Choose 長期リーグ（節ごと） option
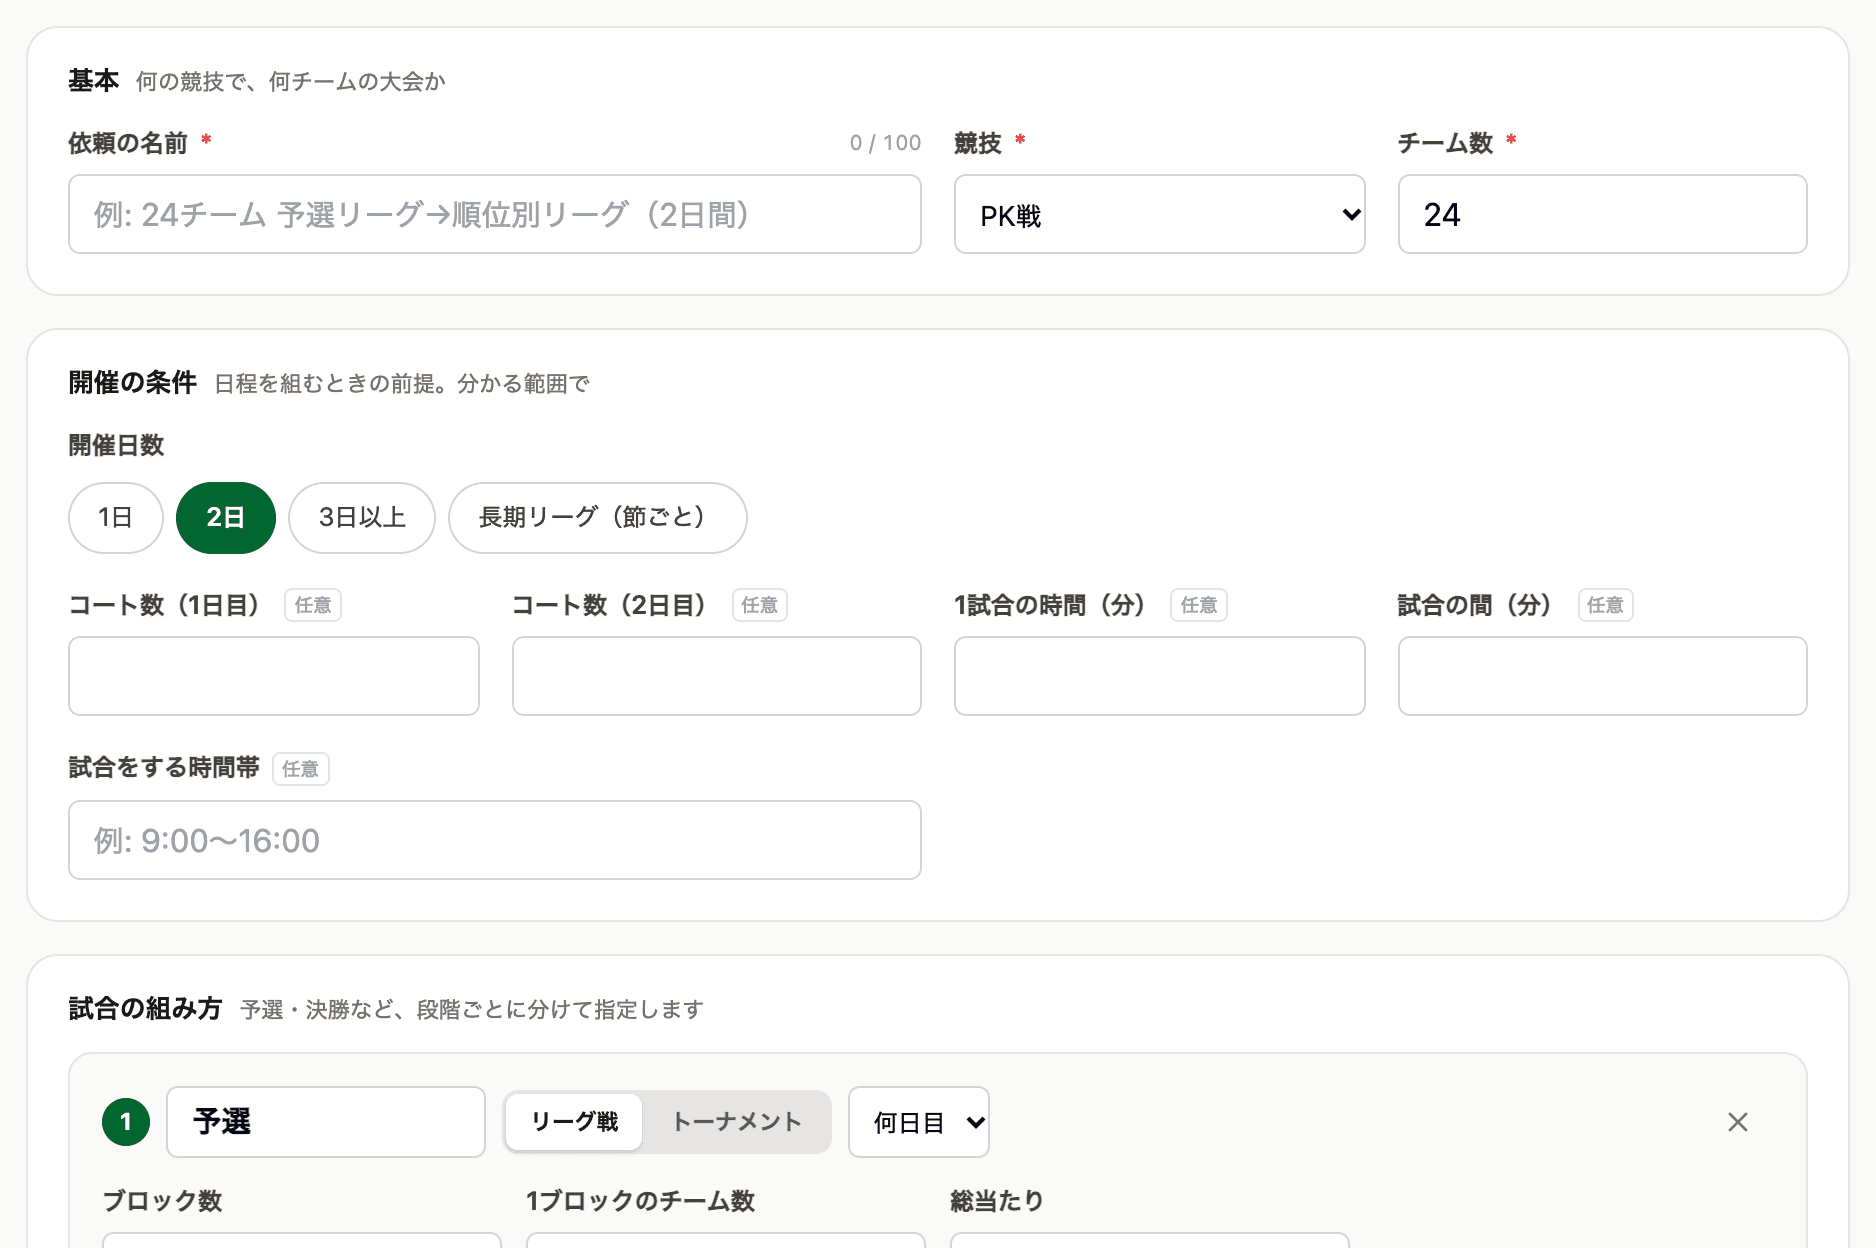 tap(598, 518)
